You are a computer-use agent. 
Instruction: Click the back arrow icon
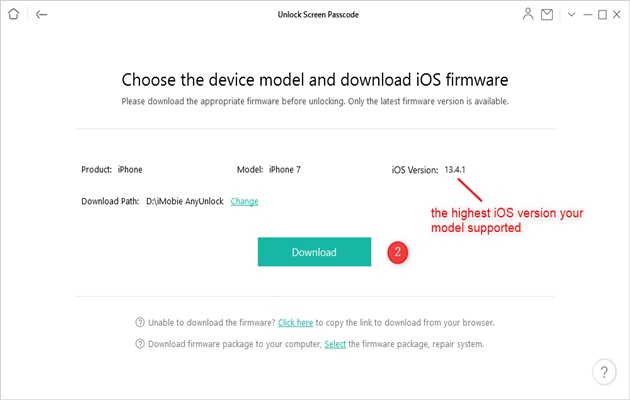tap(41, 14)
